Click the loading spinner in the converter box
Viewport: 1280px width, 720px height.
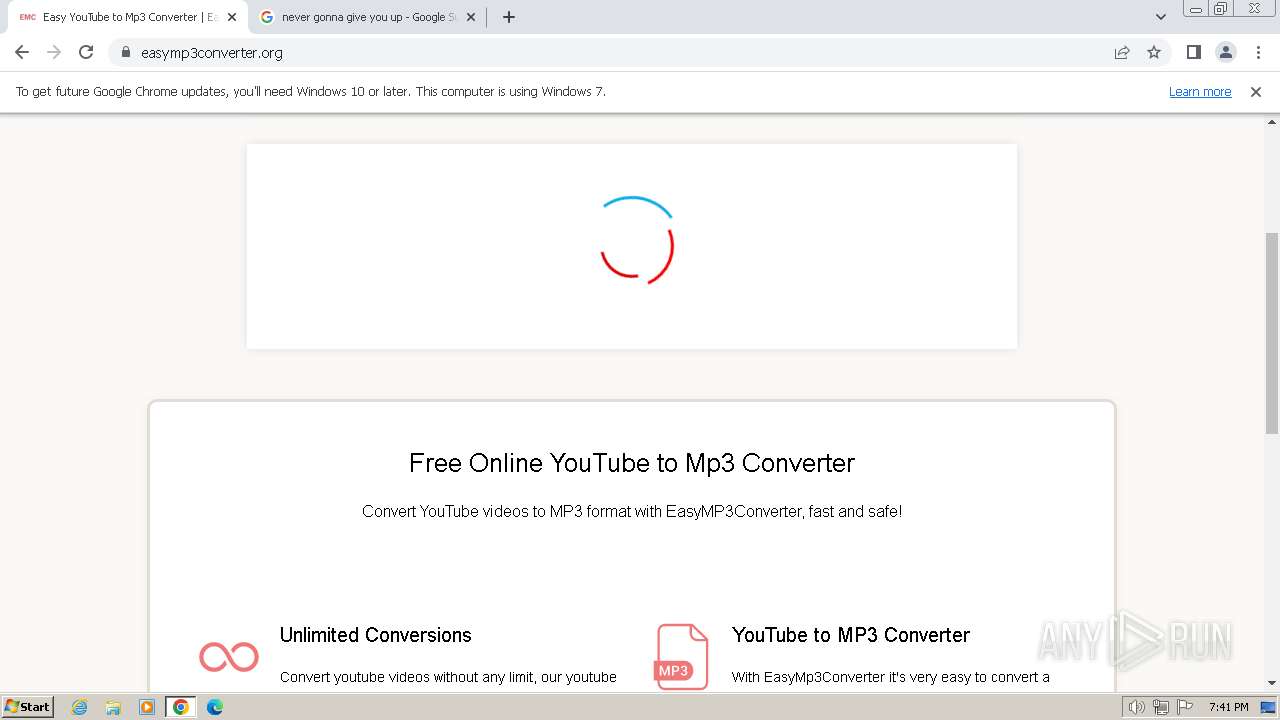(636, 240)
